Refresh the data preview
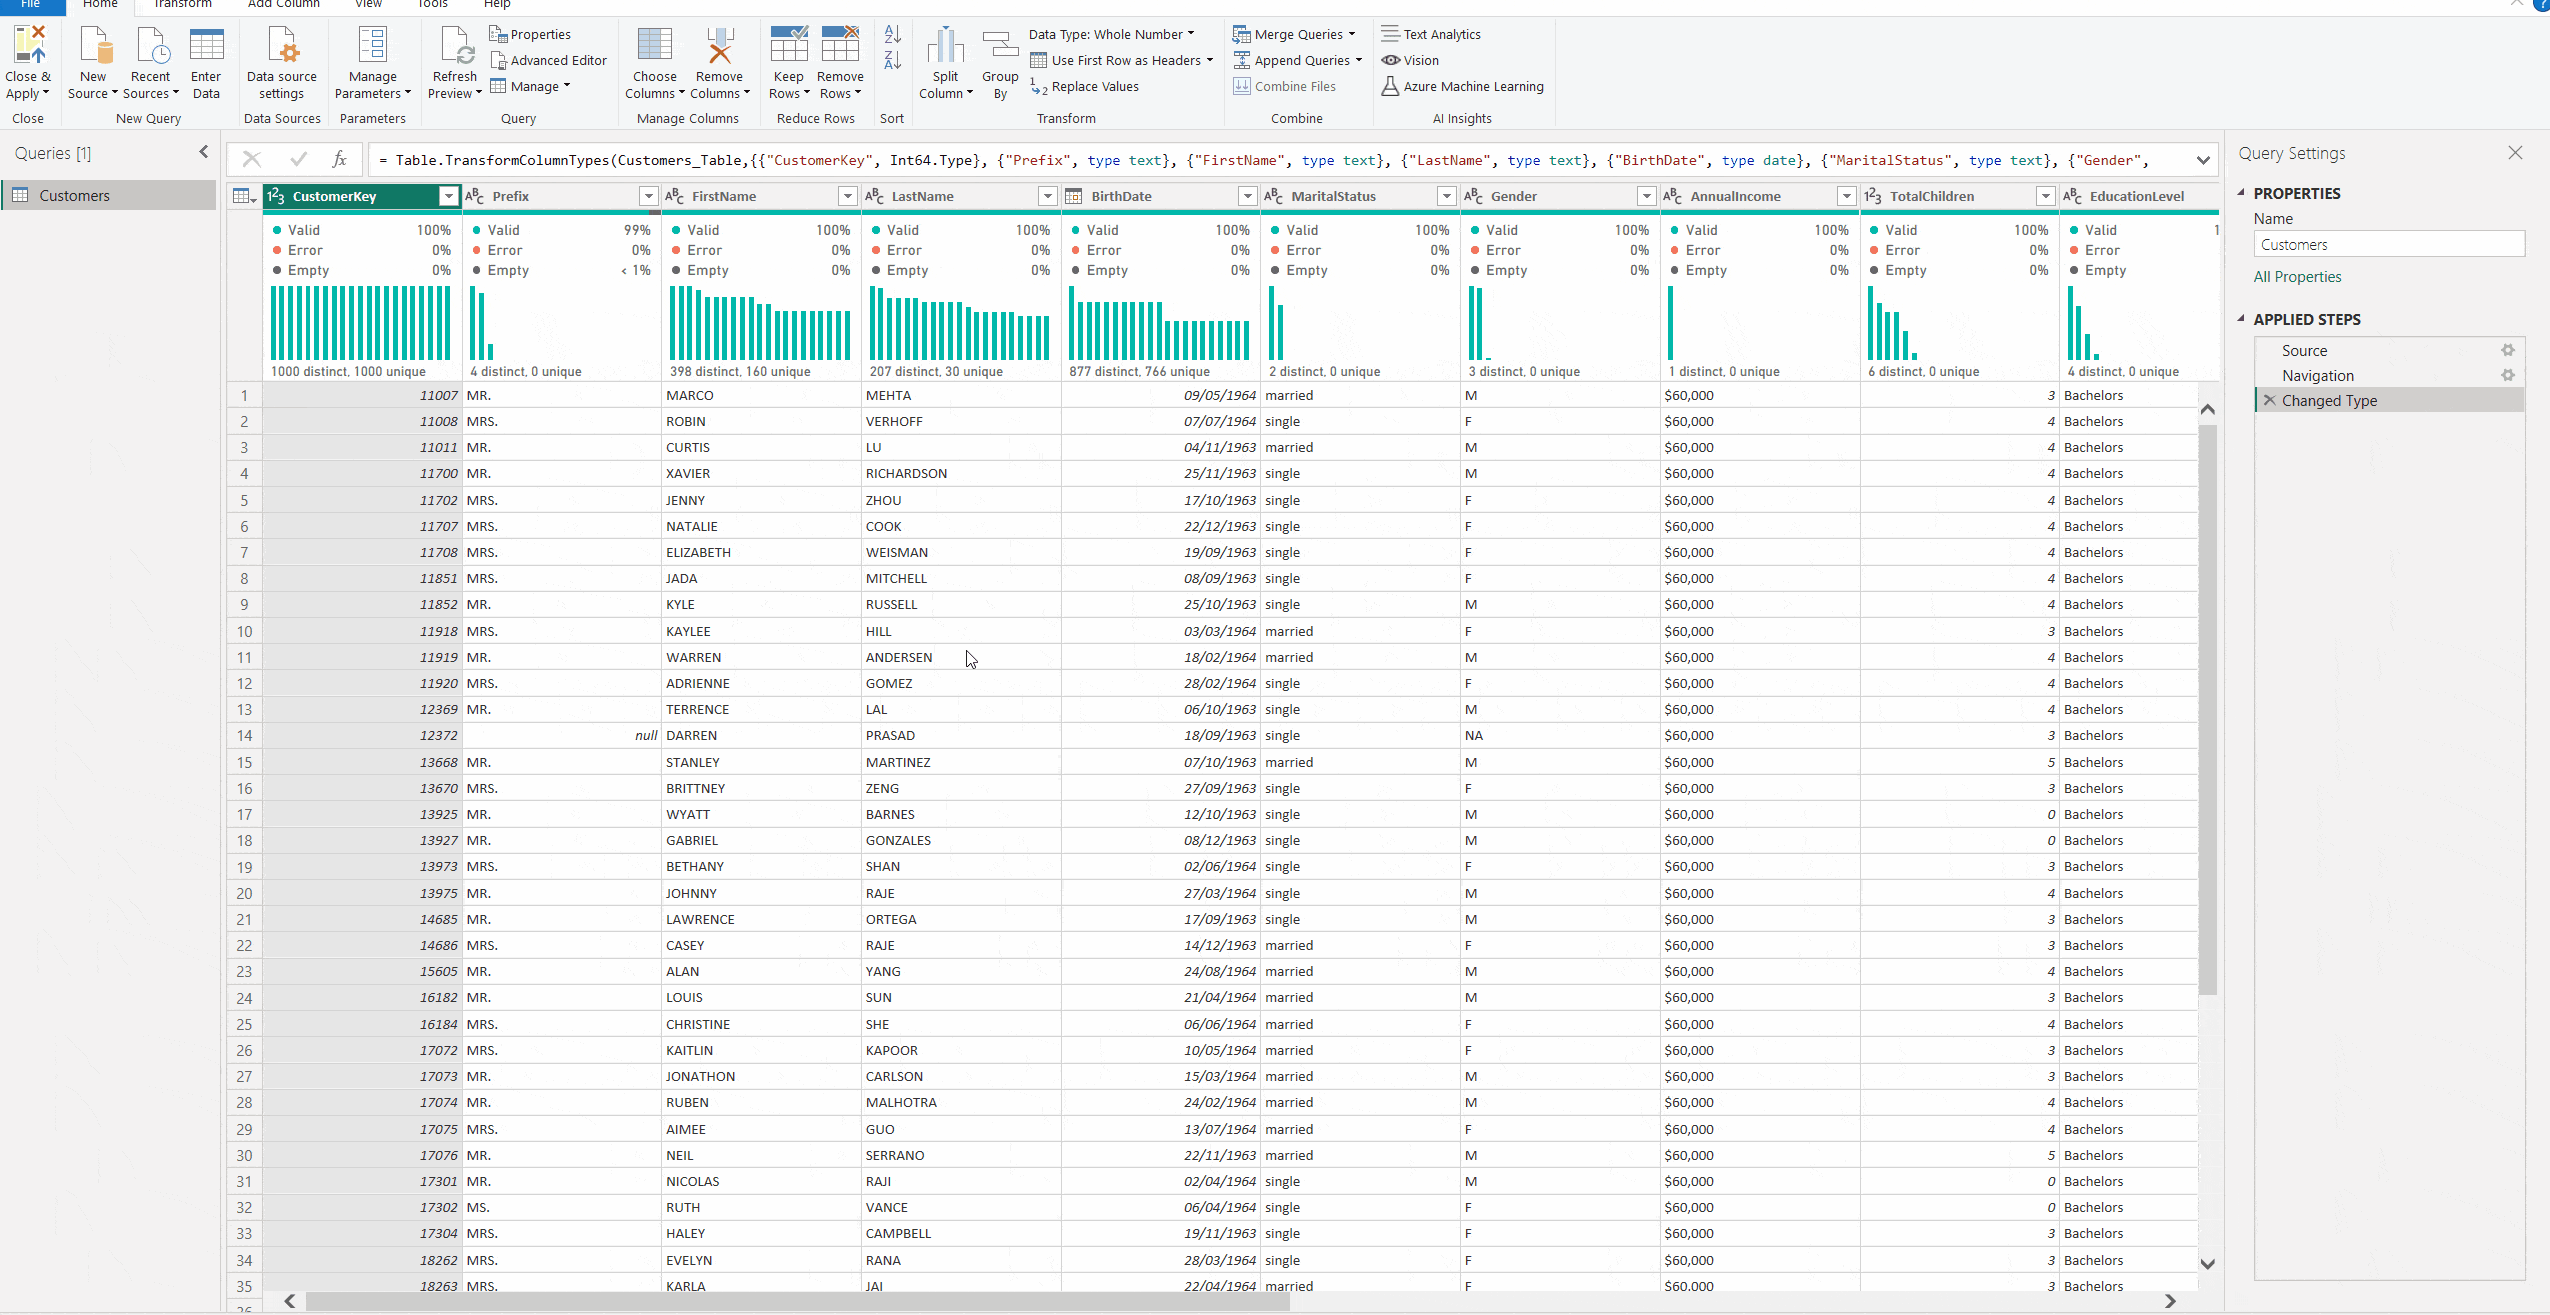The image size is (2550, 1315). tap(455, 60)
